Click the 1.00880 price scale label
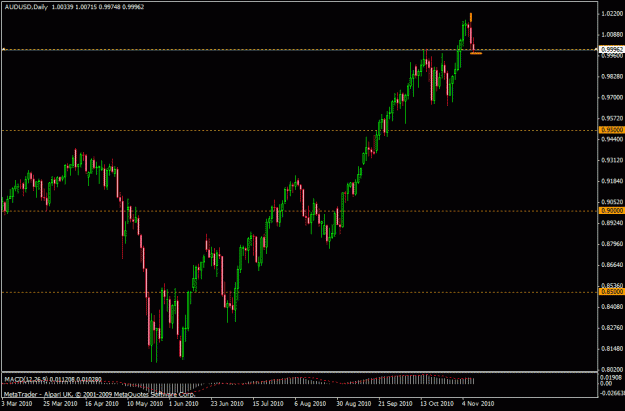The width and height of the screenshot is (625, 411). [612, 35]
